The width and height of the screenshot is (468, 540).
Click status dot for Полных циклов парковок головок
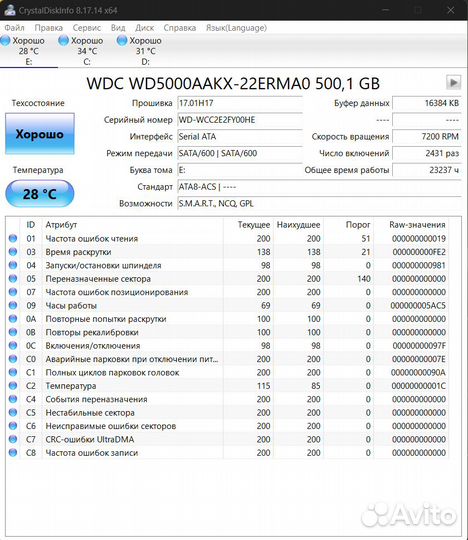click(13, 372)
